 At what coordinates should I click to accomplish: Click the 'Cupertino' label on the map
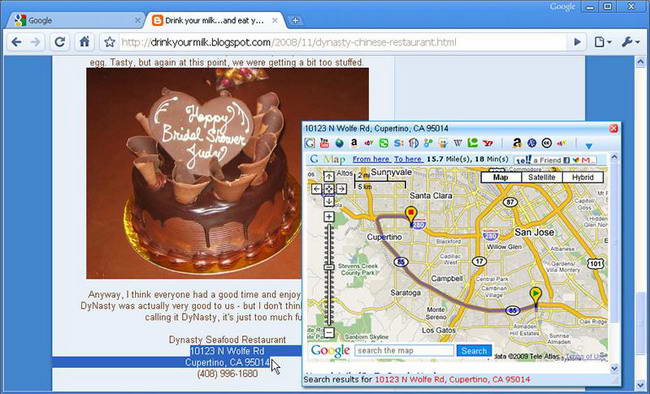coord(384,237)
